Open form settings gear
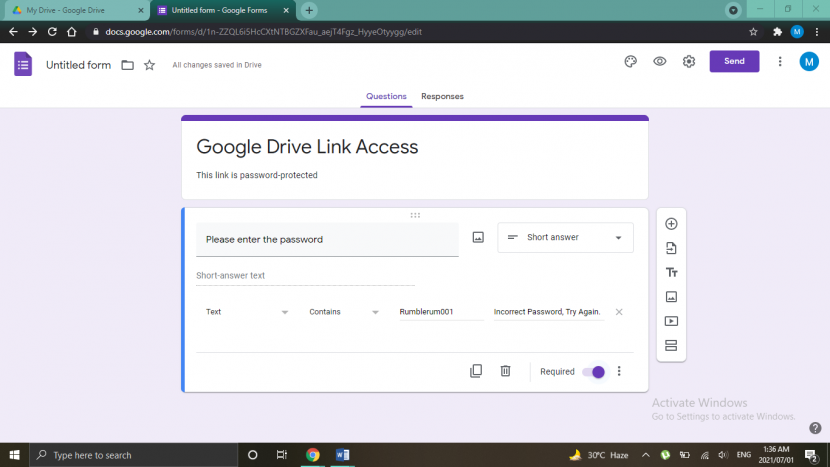The image size is (830, 467). pyautogui.click(x=689, y=61)
